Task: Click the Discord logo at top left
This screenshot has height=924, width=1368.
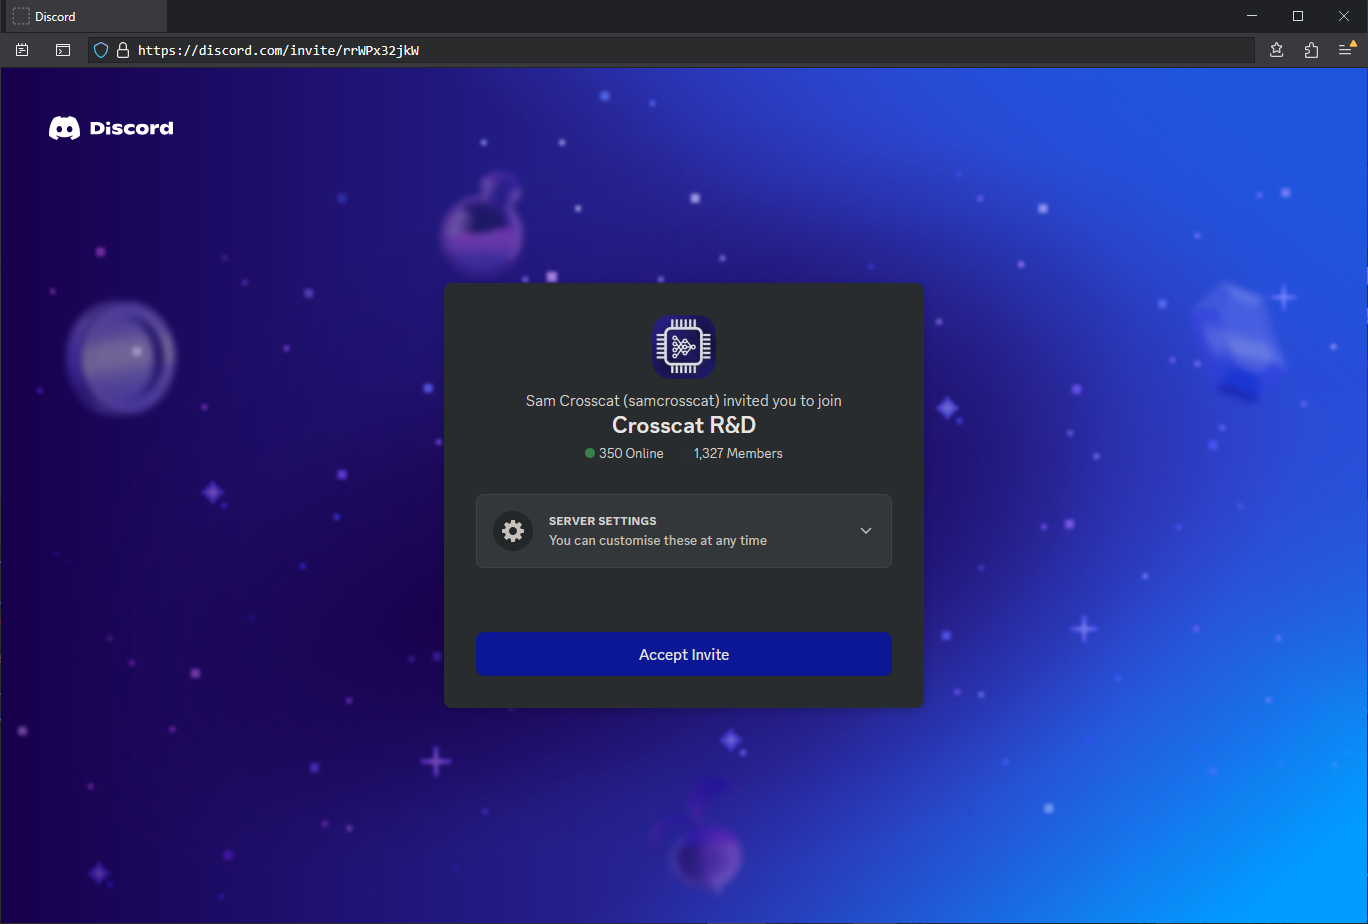Action: click(111, 128)
